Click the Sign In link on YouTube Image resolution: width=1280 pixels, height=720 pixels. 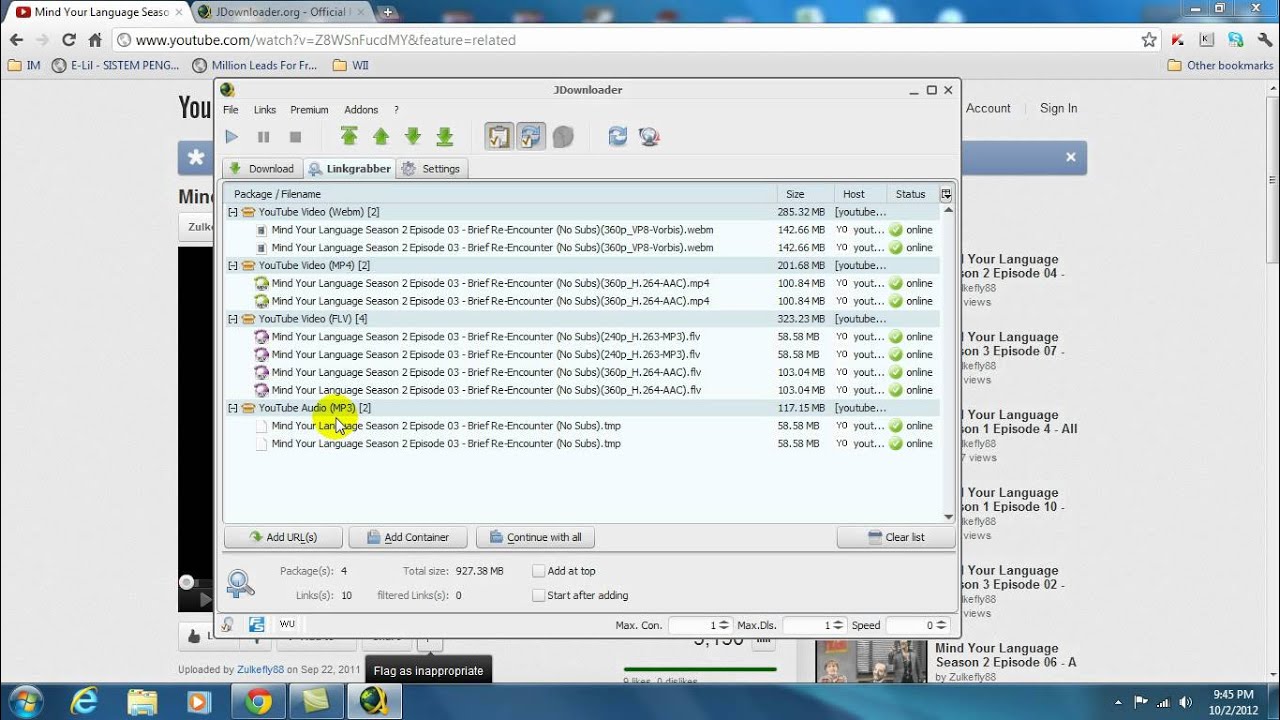1058,108
